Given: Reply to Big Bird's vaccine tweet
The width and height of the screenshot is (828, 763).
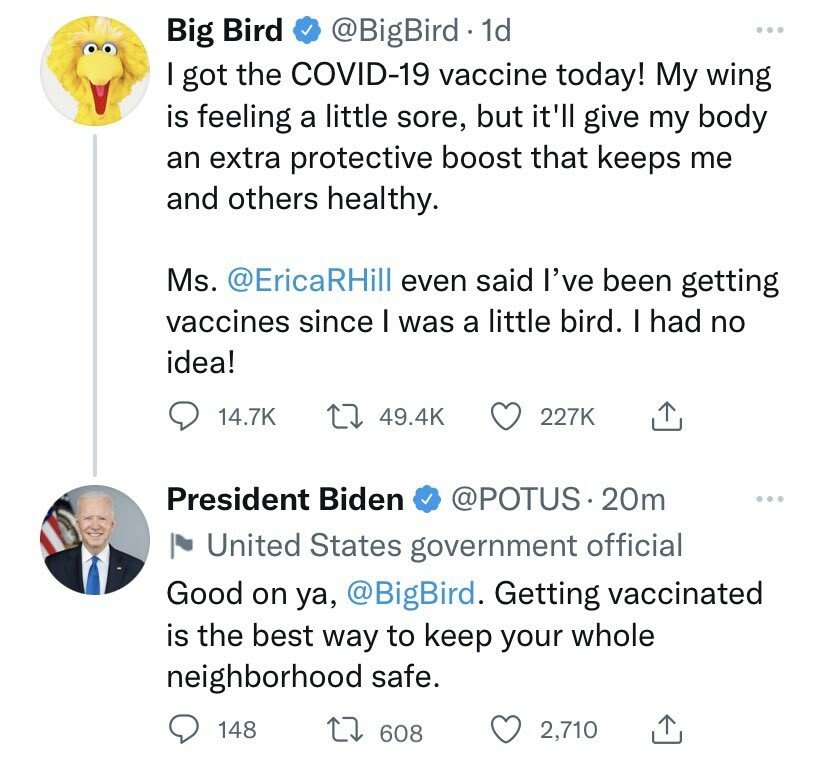Looking at the screenshot, I should pos(184,416).
